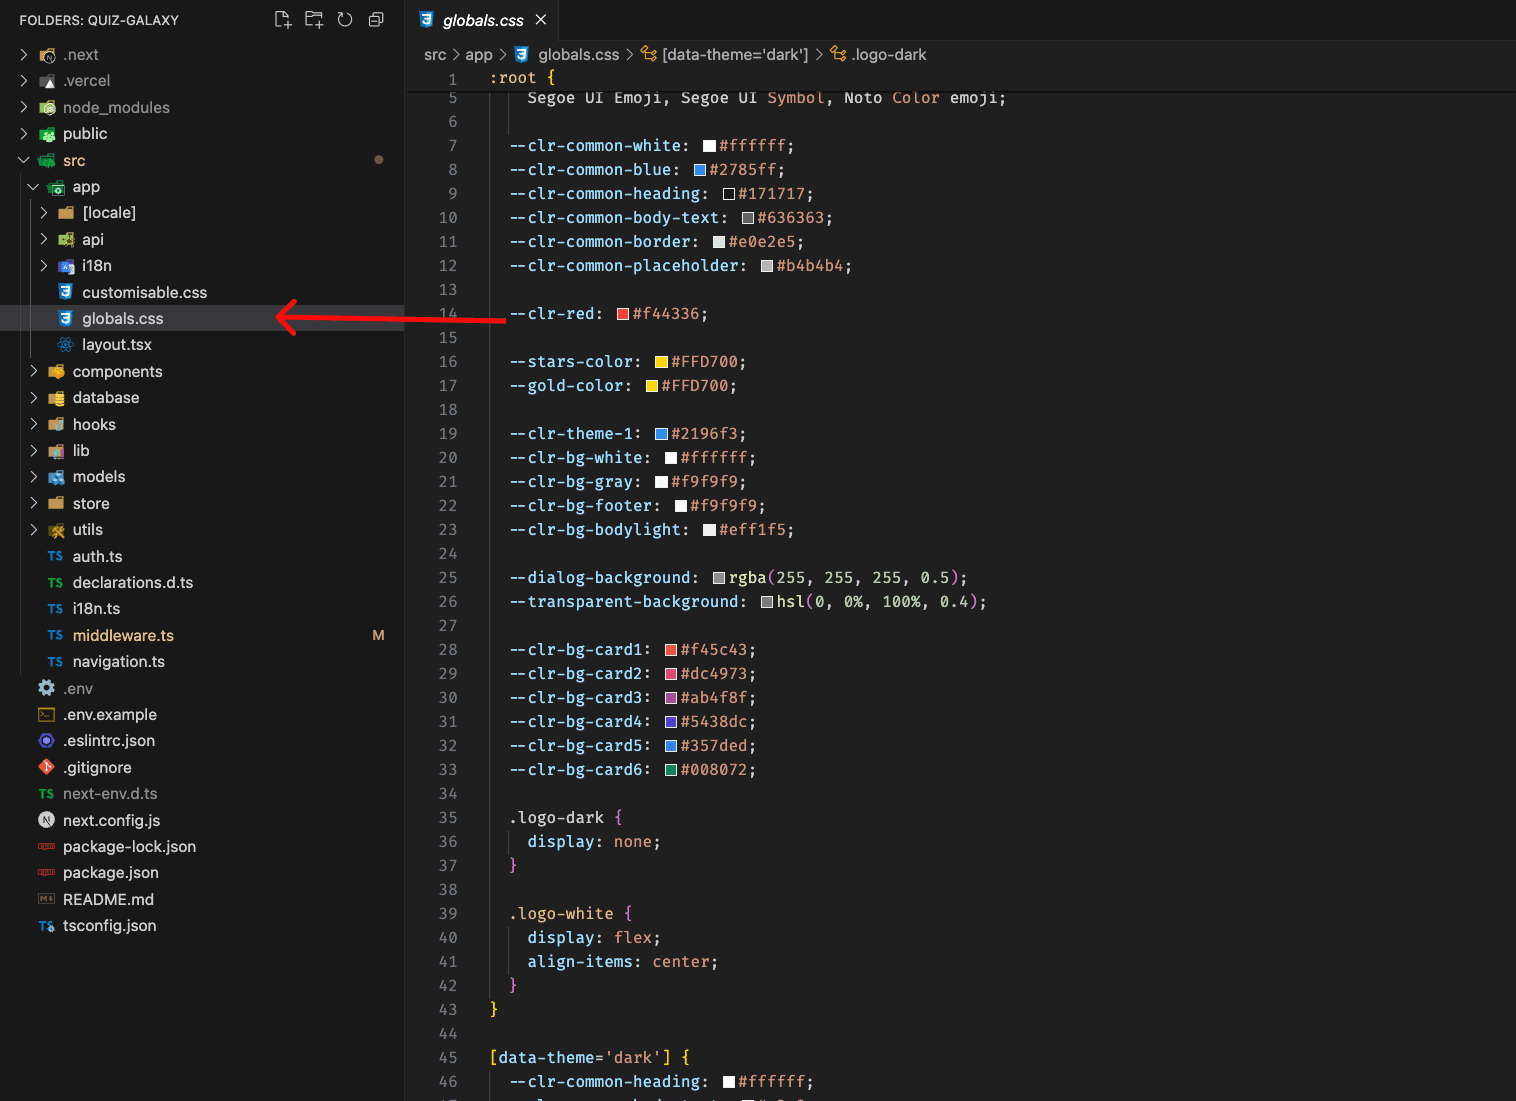Screen dimensions: 1516x1101
Task: Open color picker for --clr-common-blue swatch
Action: click(700, 170)
